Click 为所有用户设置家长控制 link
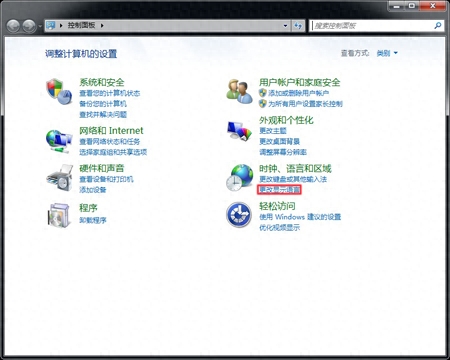The height and width of the screenshot is (360, 450). 305,104
